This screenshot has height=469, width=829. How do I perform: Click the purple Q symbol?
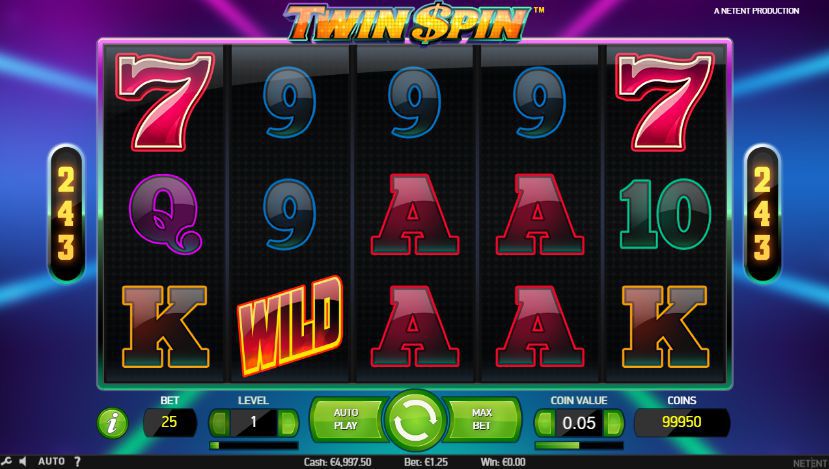click(165, 215)
